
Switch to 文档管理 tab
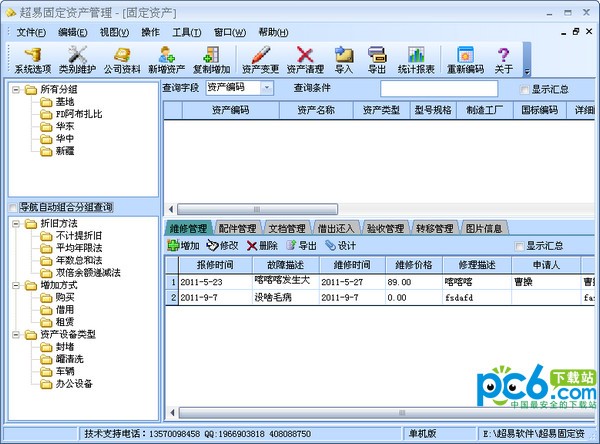coord(287,229)
